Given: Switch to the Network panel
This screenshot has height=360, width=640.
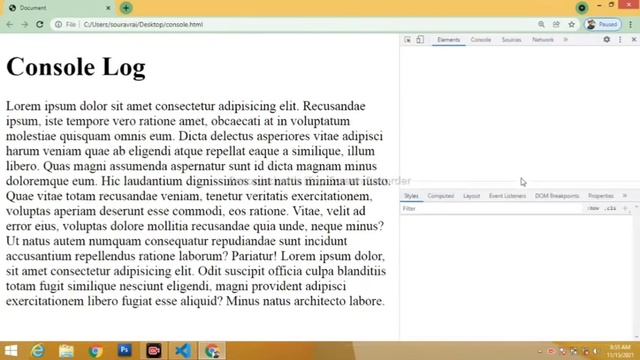Looking at the screenshot, I should coord(543,40).
